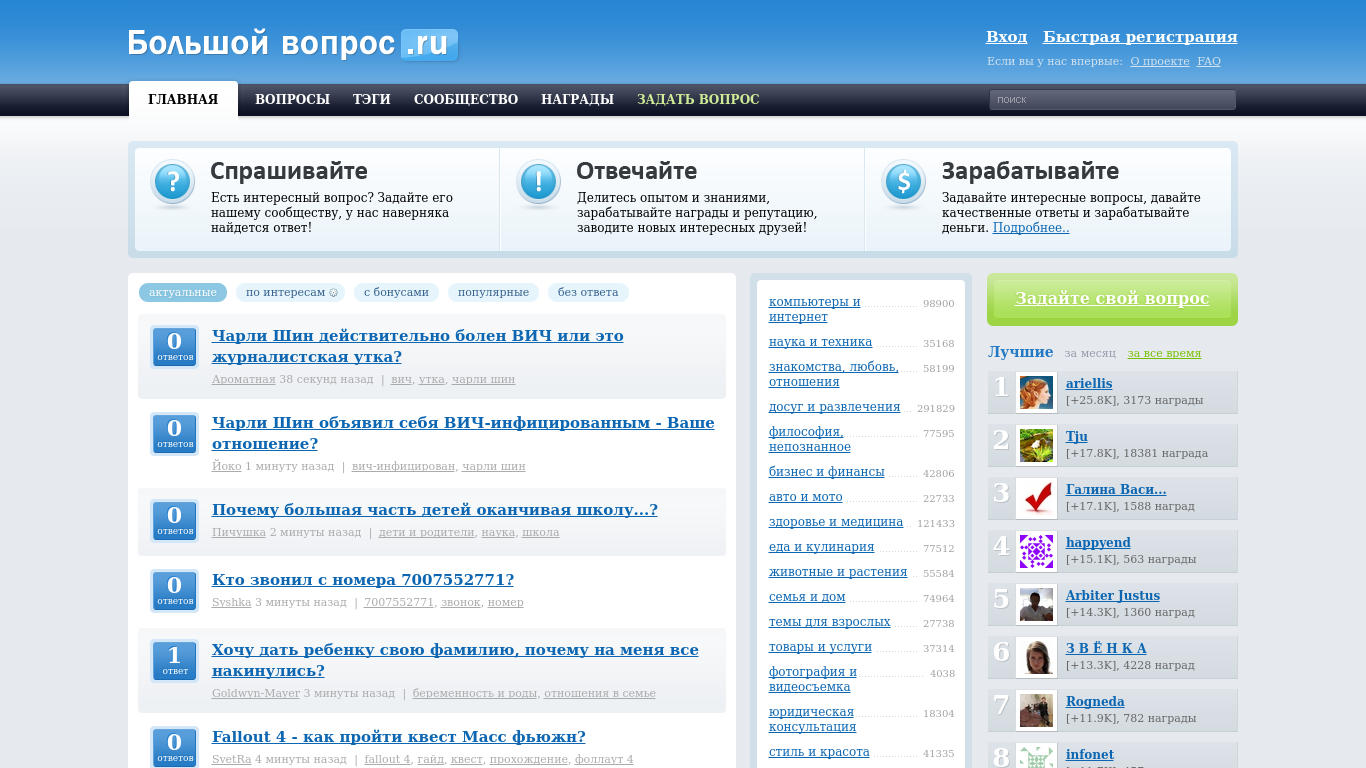1366x768 pixels.
Task: Open the Большой вопрос.ru site logo
Action: [293, 44]
